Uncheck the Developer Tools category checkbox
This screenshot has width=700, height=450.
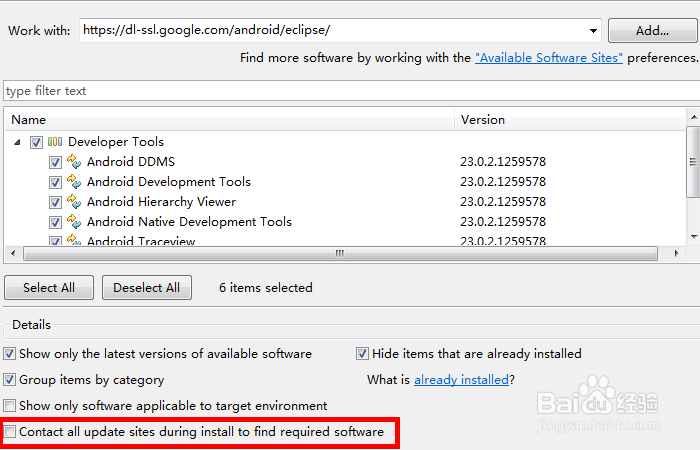tap(37, 142)
